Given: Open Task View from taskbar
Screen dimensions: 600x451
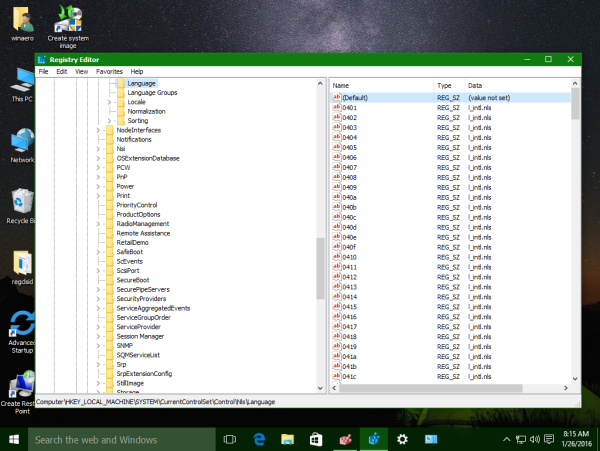Looking at the screenshot, I should click(230, 440).
